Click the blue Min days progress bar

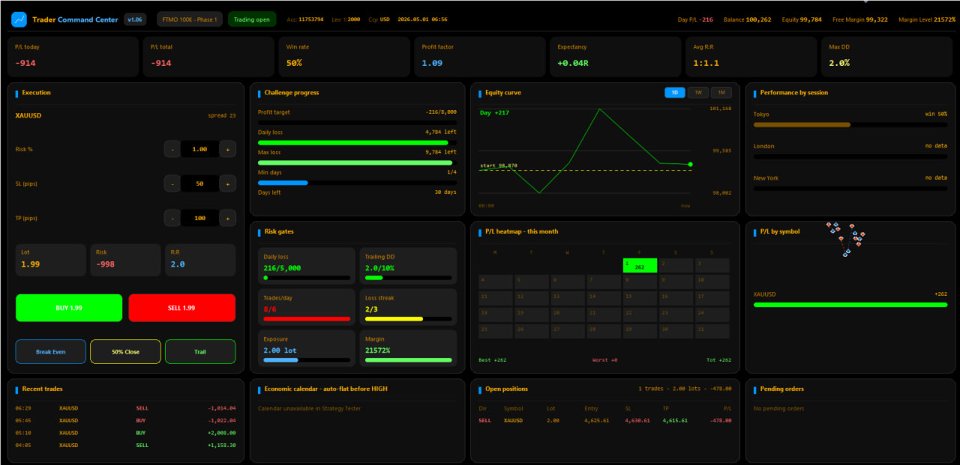coord(357,183)
